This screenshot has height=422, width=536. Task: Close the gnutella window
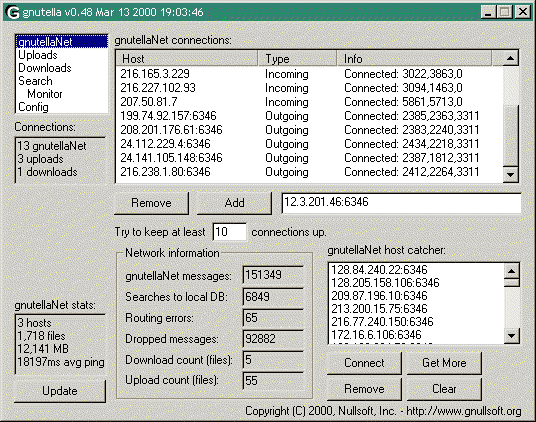click(522, 12)
